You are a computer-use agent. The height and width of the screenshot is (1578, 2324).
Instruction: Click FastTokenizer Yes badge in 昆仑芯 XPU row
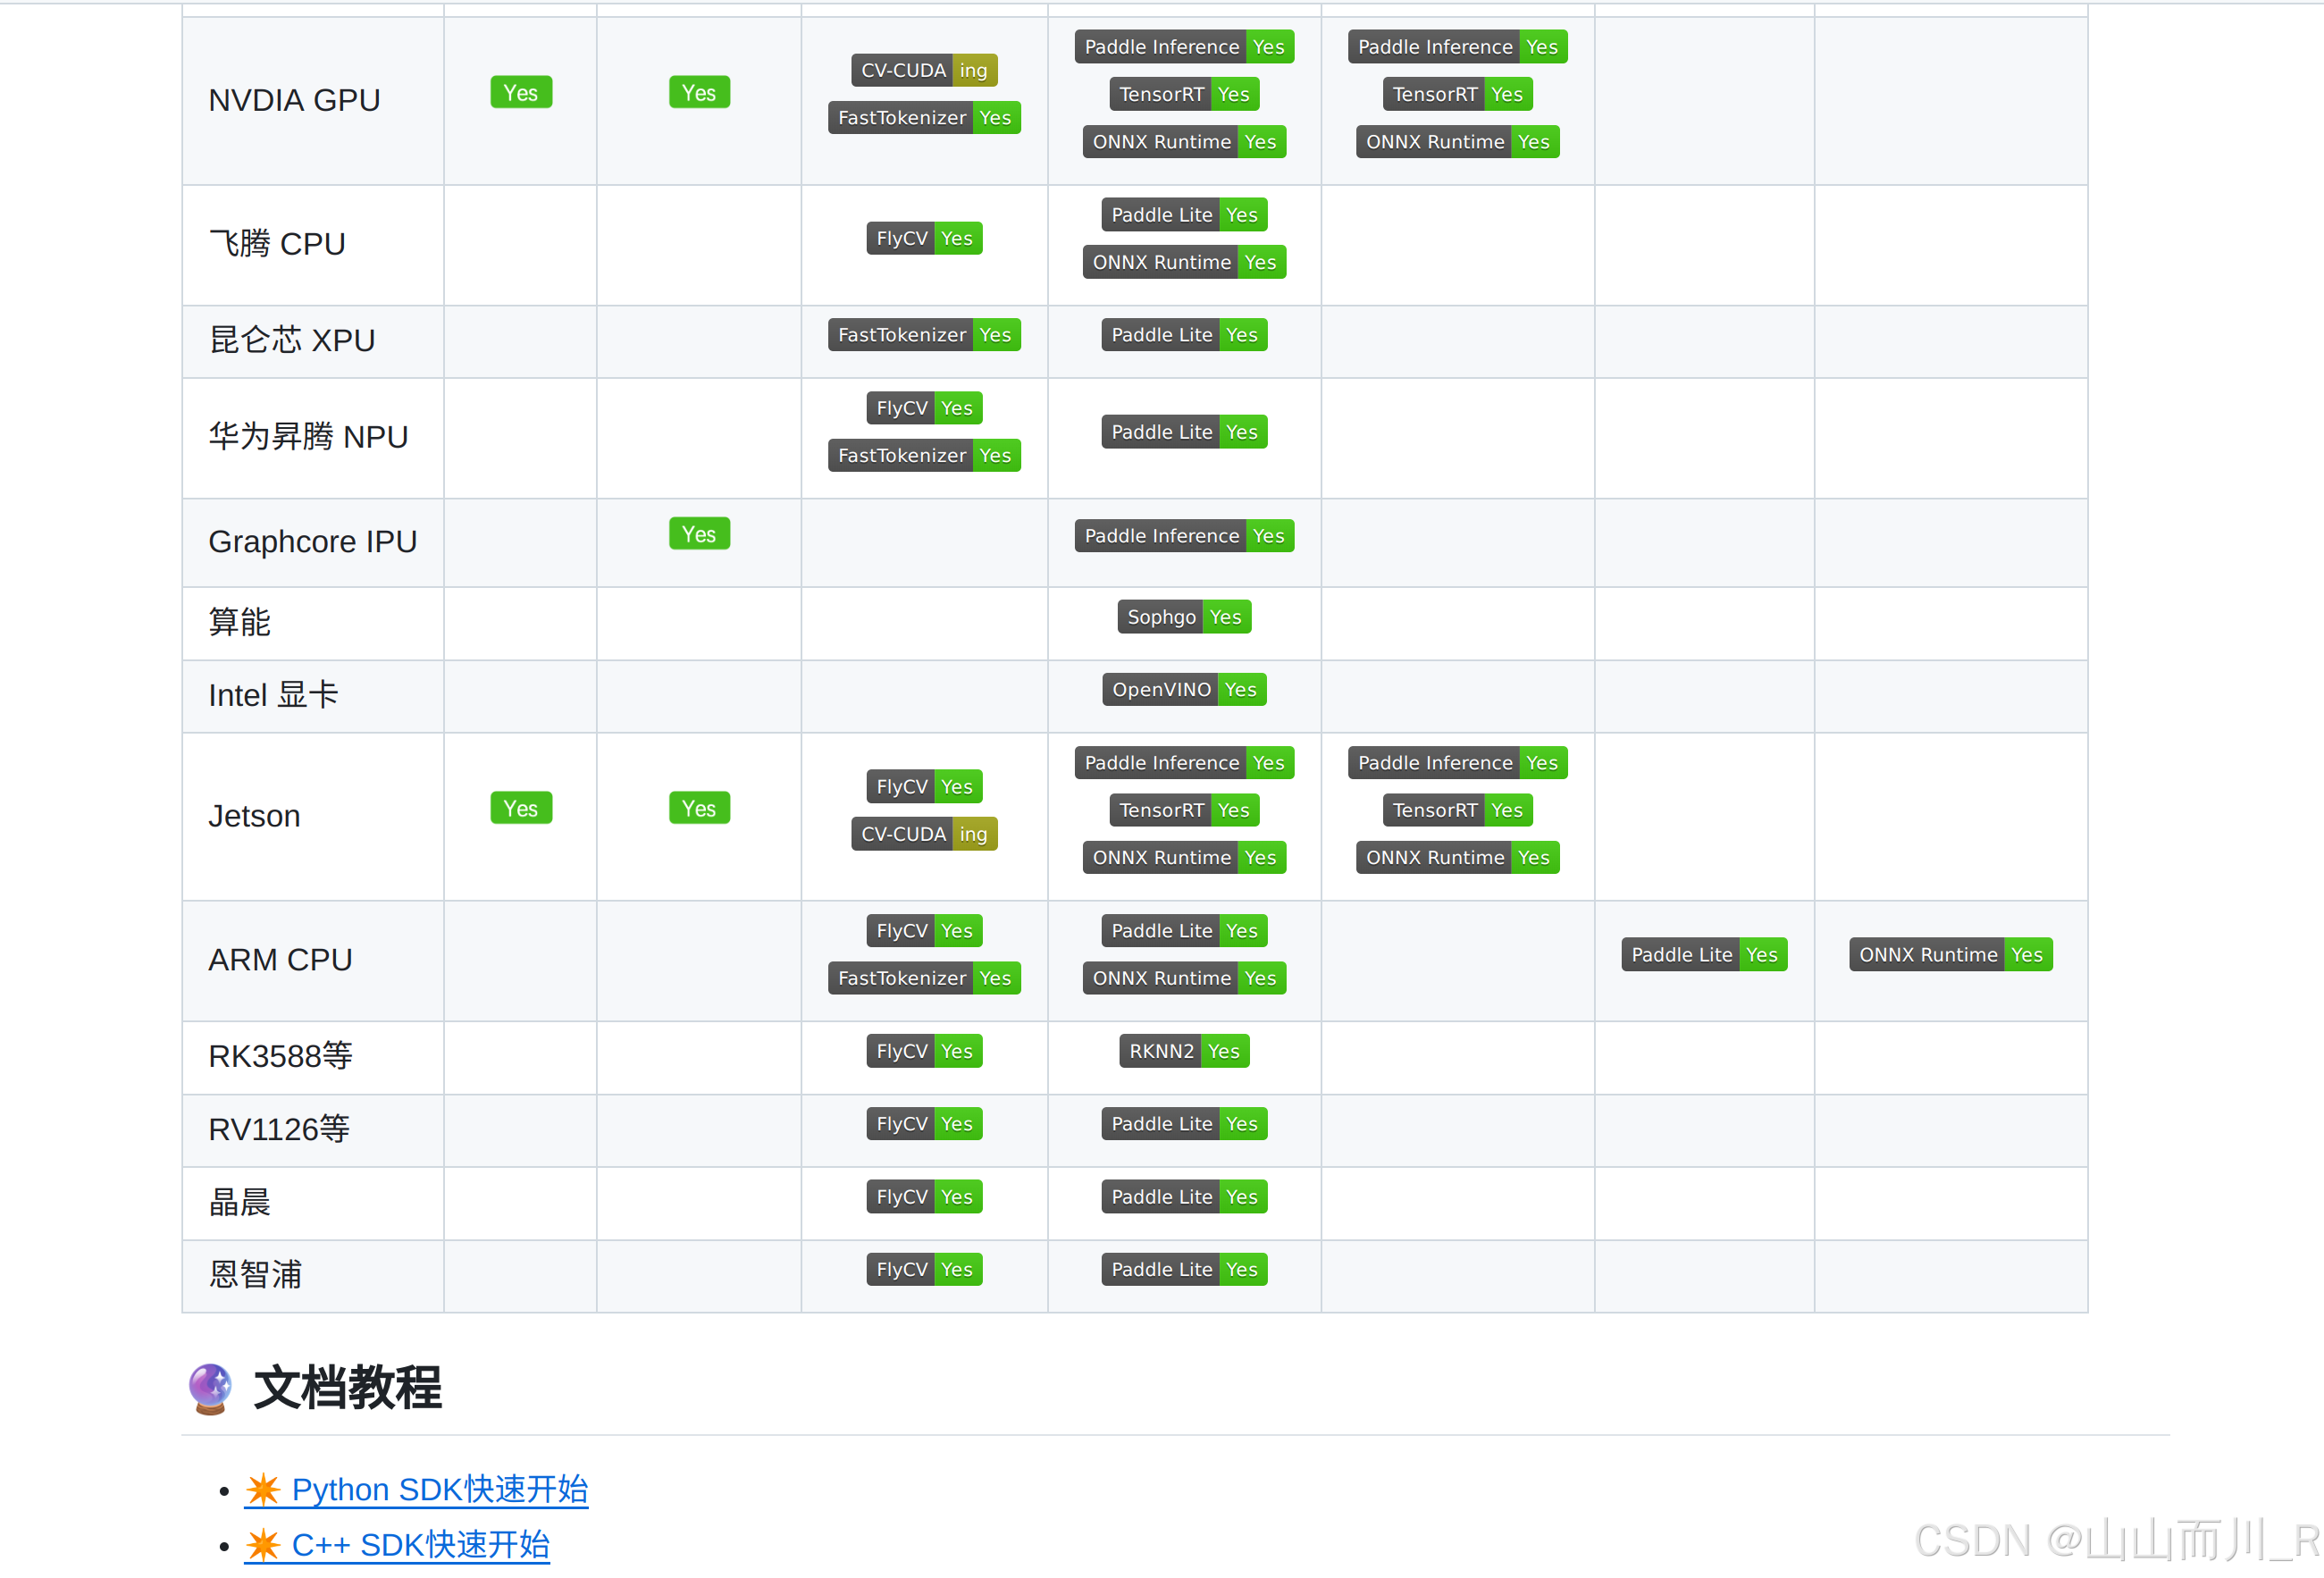[924, 335]
